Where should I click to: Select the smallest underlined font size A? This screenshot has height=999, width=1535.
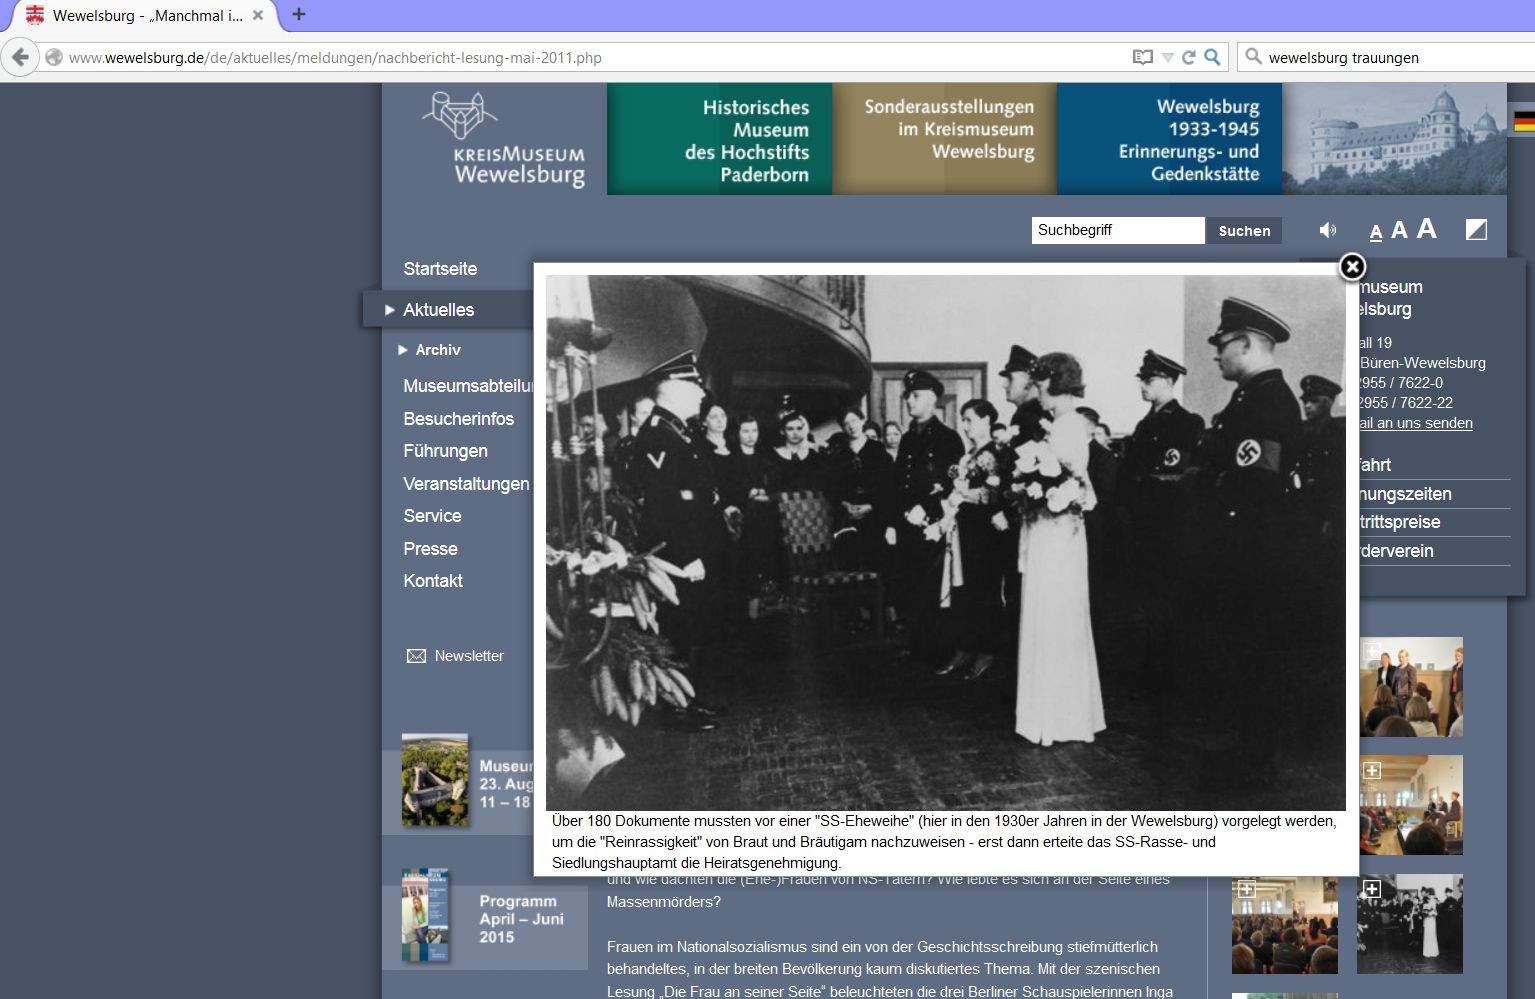point(1376,233)
